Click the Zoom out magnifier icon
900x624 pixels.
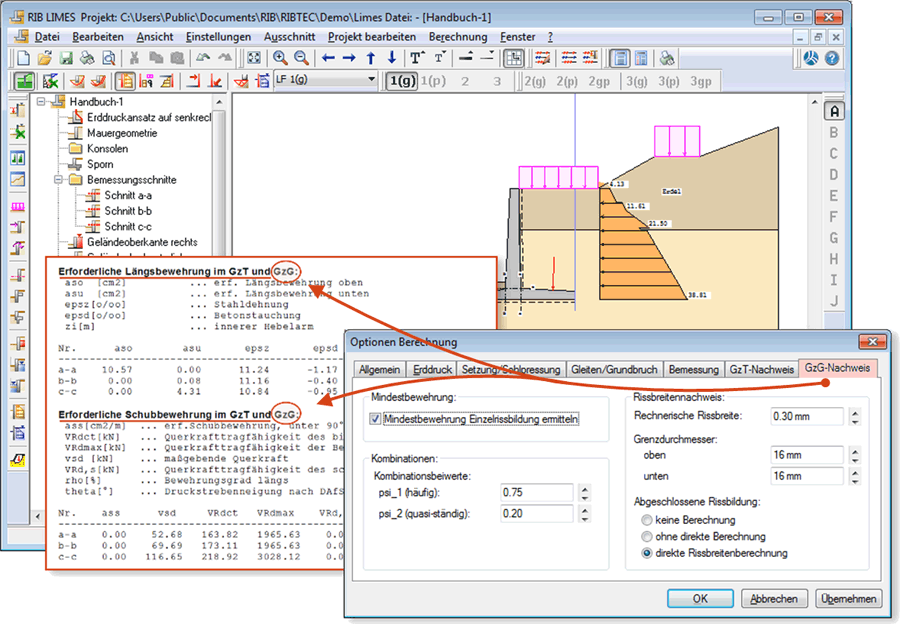pyautogui.click(x=301, y=58)
